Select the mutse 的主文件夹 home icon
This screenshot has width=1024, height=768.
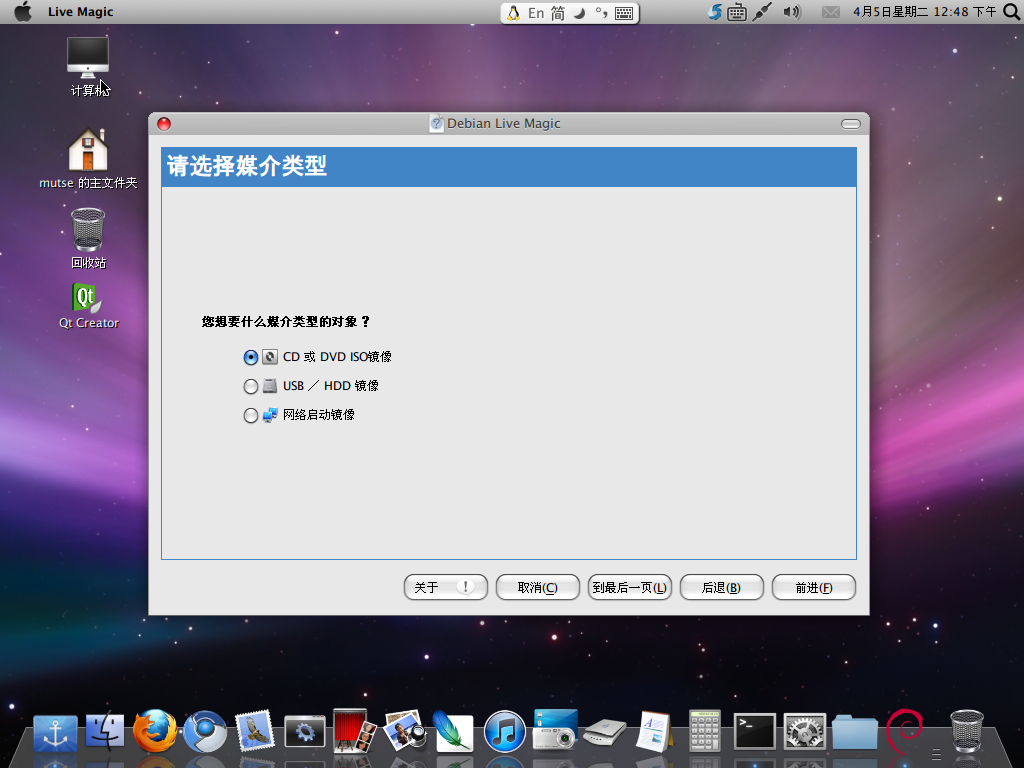[x=88, y=159]
